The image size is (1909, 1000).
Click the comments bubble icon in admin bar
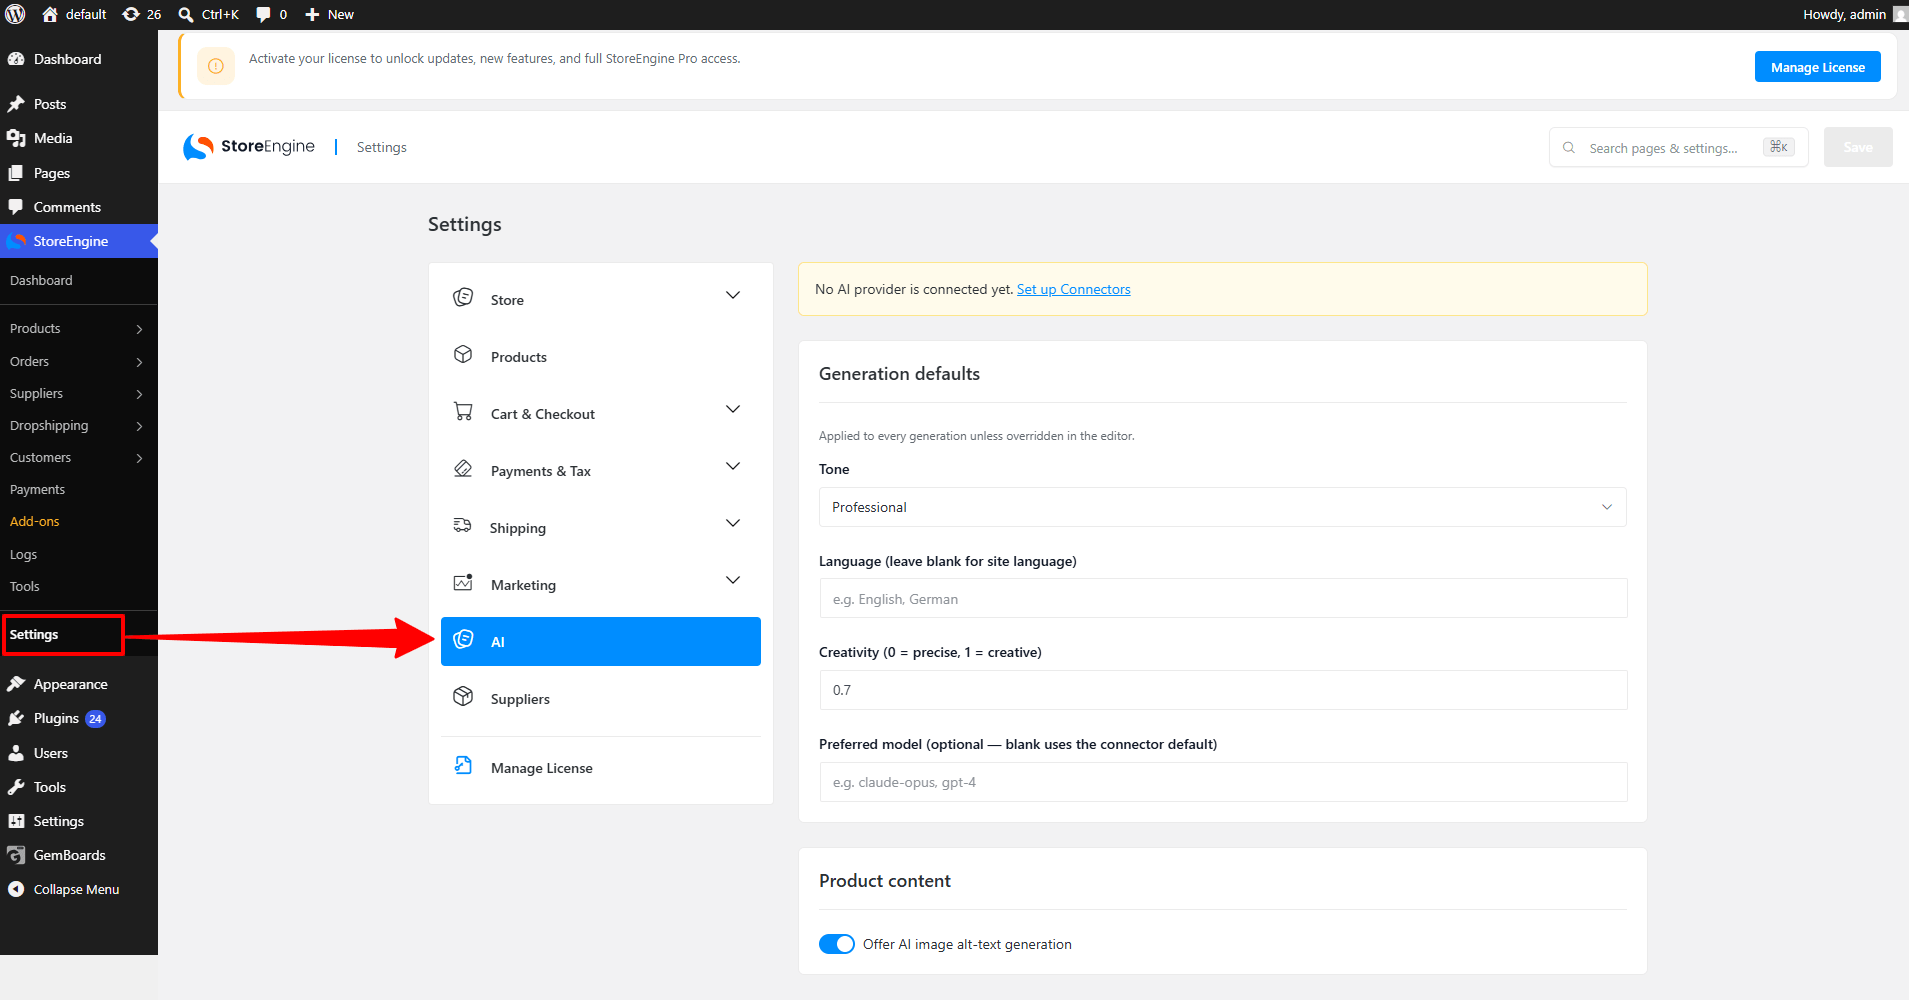(x=263, y=14)
